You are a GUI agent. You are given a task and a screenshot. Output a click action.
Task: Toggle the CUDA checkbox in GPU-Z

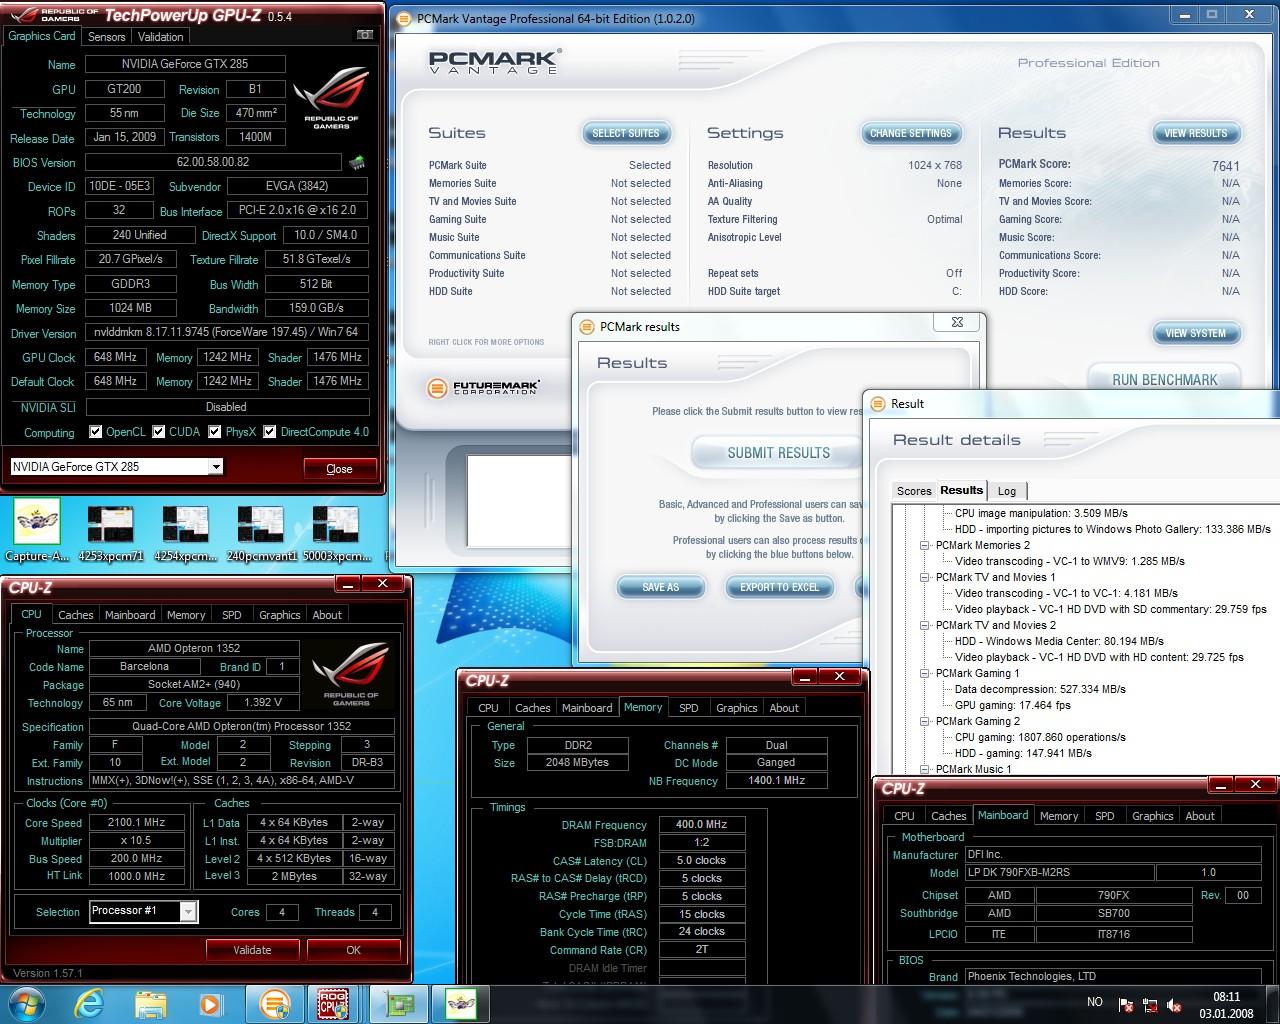tap(158, 432)
